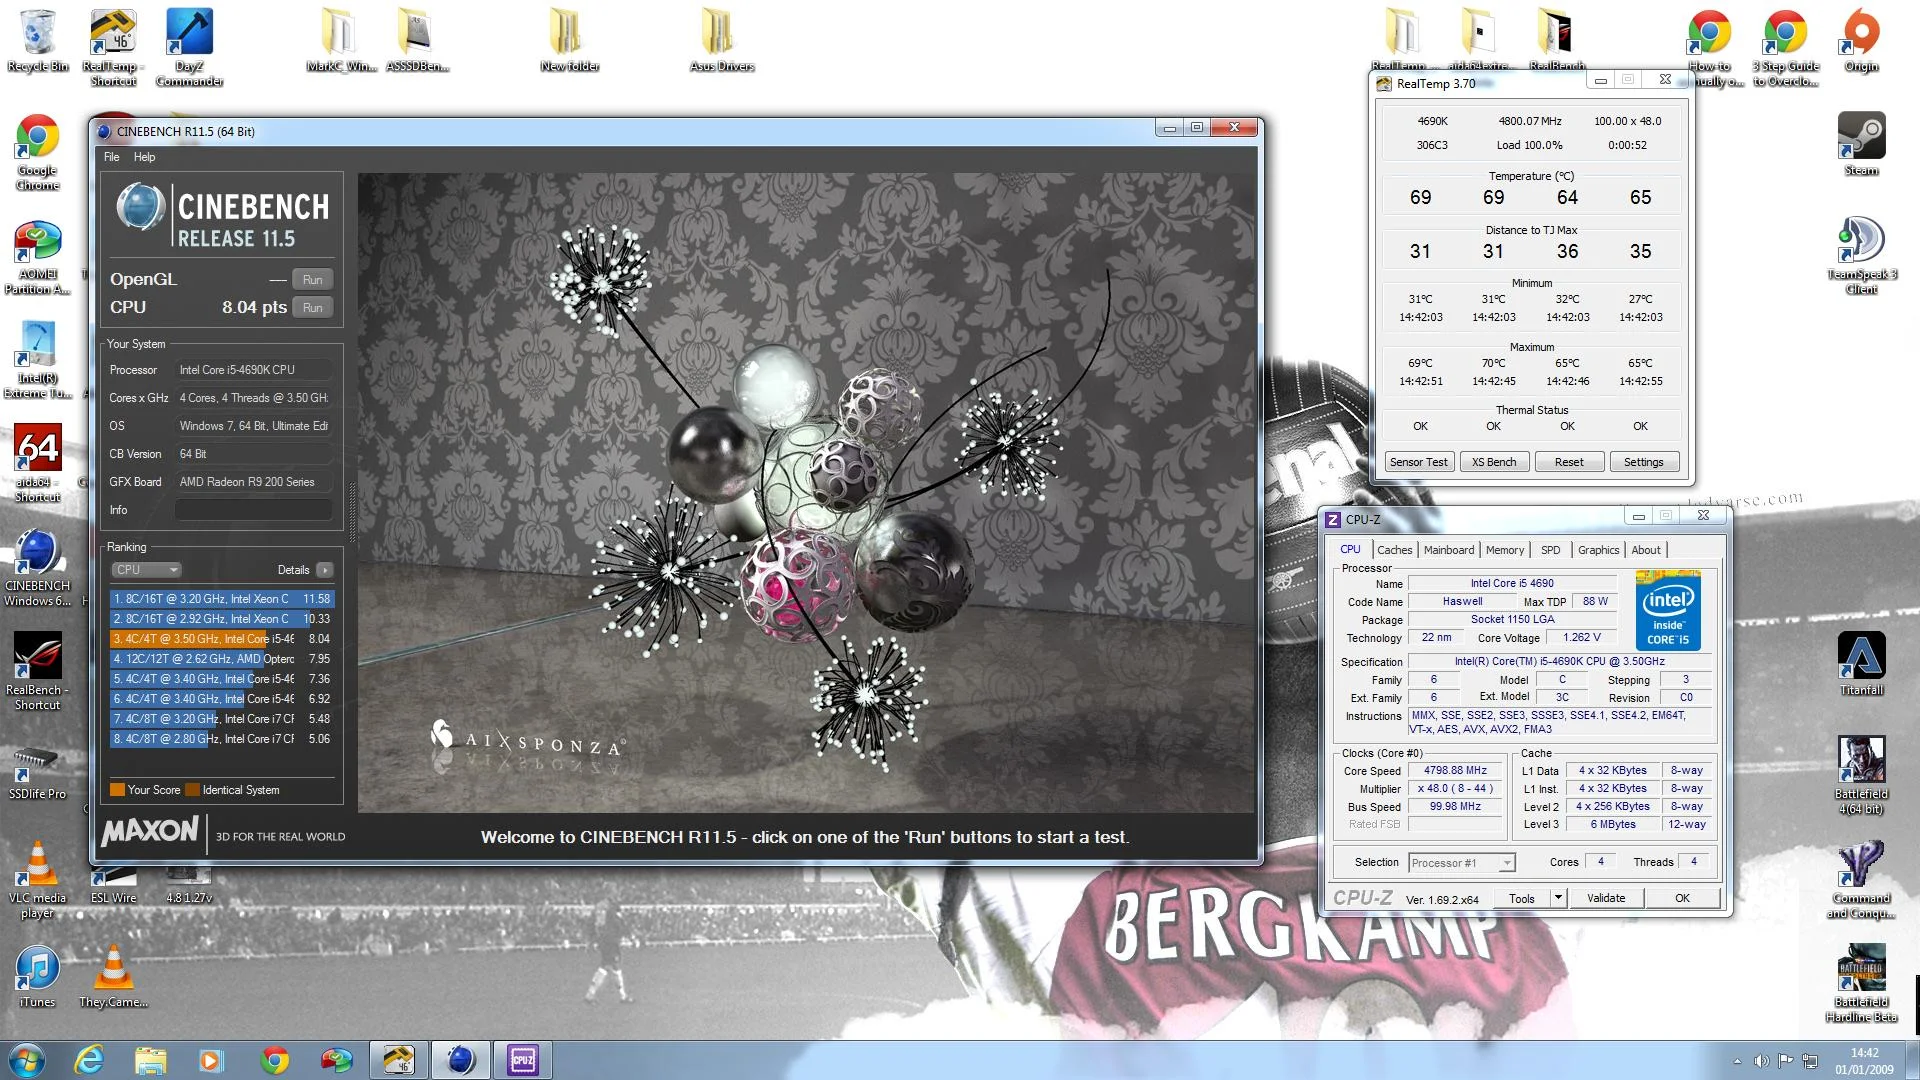Click the XS Bench button in RealTemp
Screen dimensions: 1920x1080
[x=1493, y=462]
